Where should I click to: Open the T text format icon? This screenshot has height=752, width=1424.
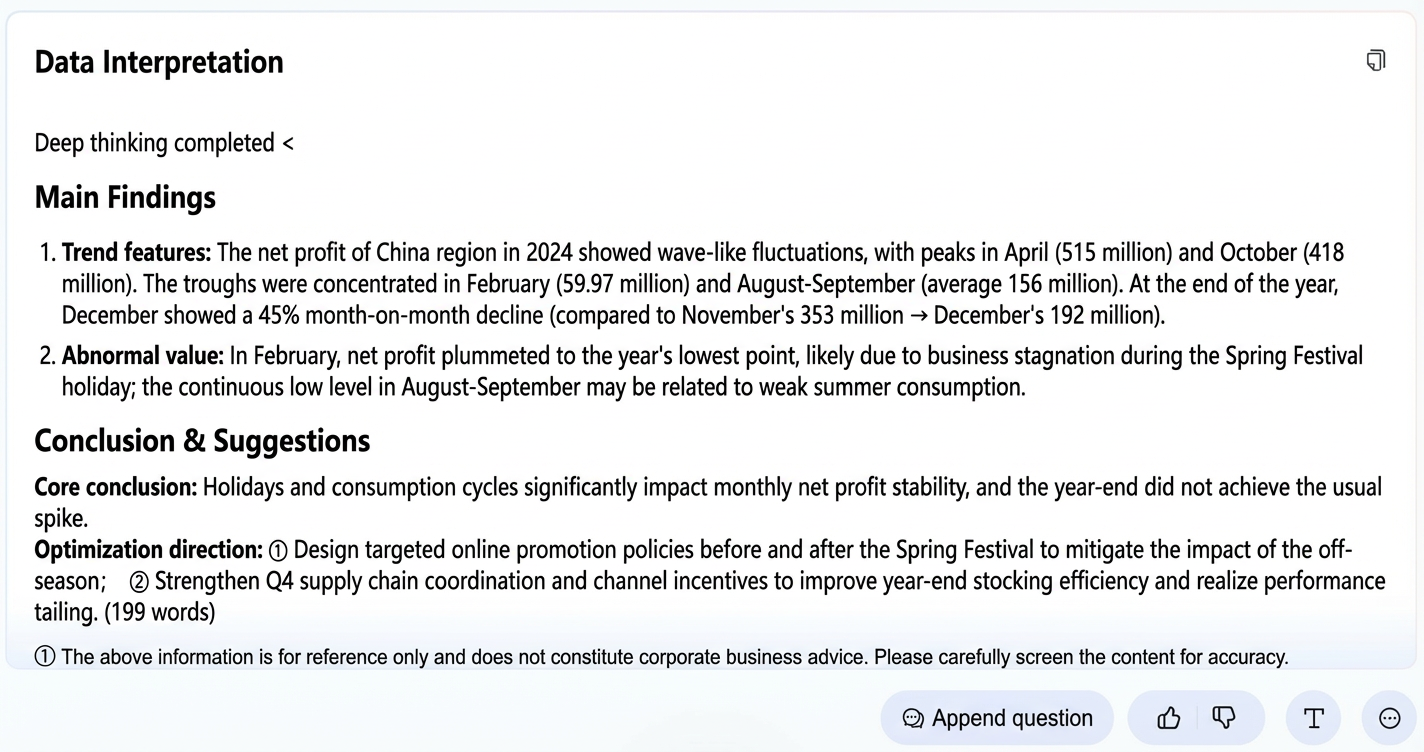pyautogui.click(x=1314, y=718)
